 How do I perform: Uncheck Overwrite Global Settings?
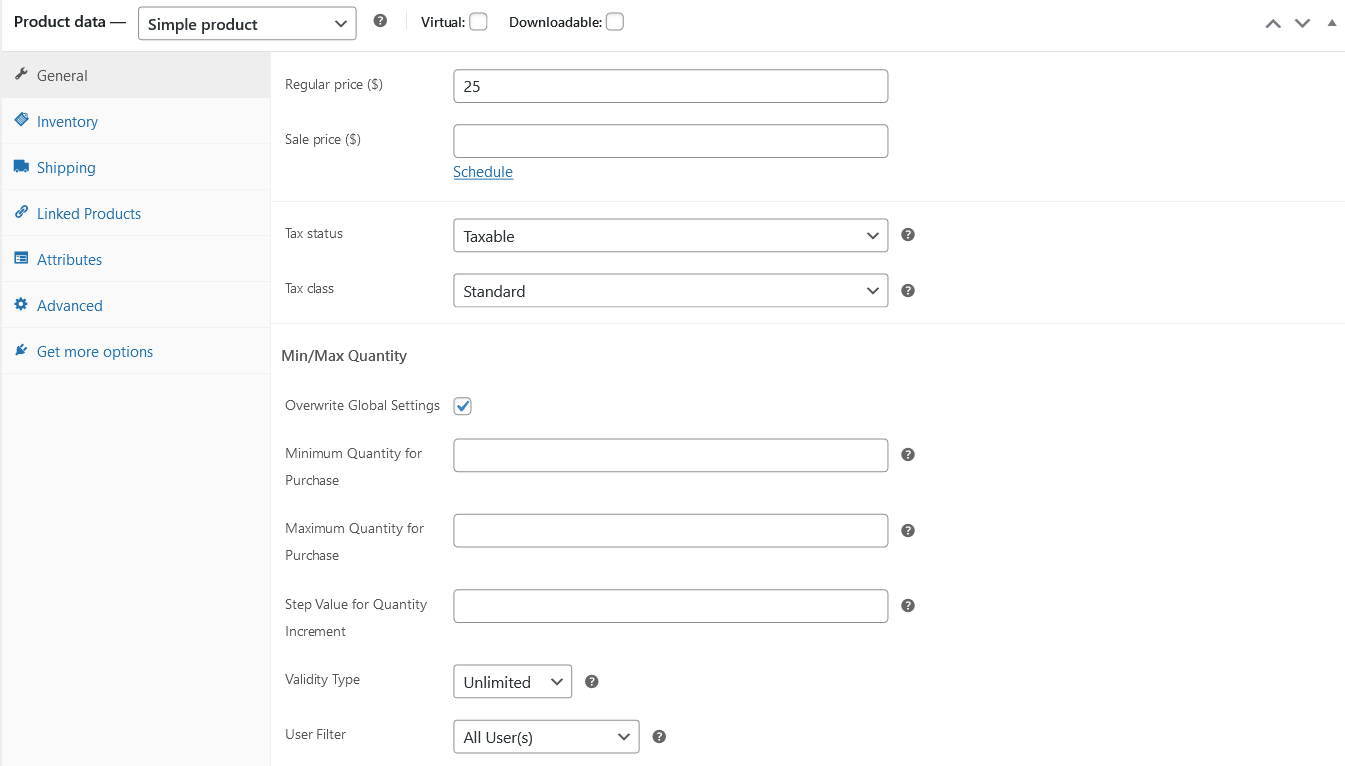pyautogui.click(x=462, y=405)
